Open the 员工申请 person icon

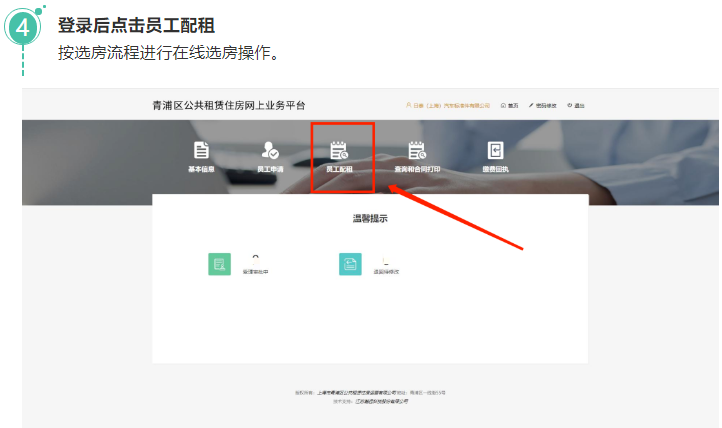click(x=270, y=151)
